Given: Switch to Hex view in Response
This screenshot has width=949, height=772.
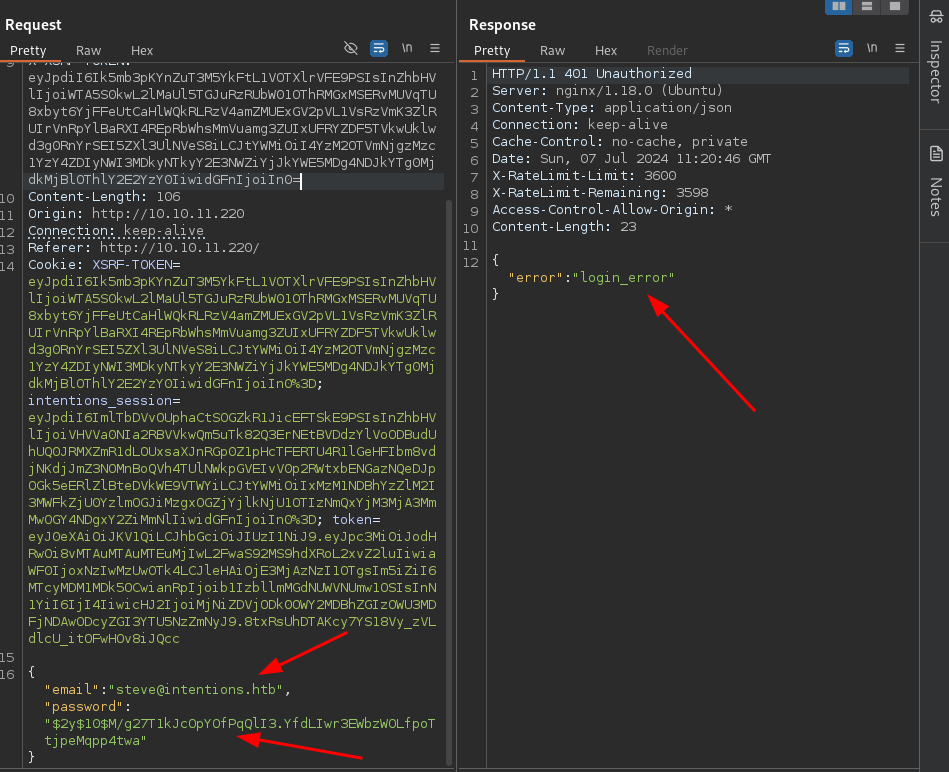Looking at the screenshot, I should pos(606,50).
